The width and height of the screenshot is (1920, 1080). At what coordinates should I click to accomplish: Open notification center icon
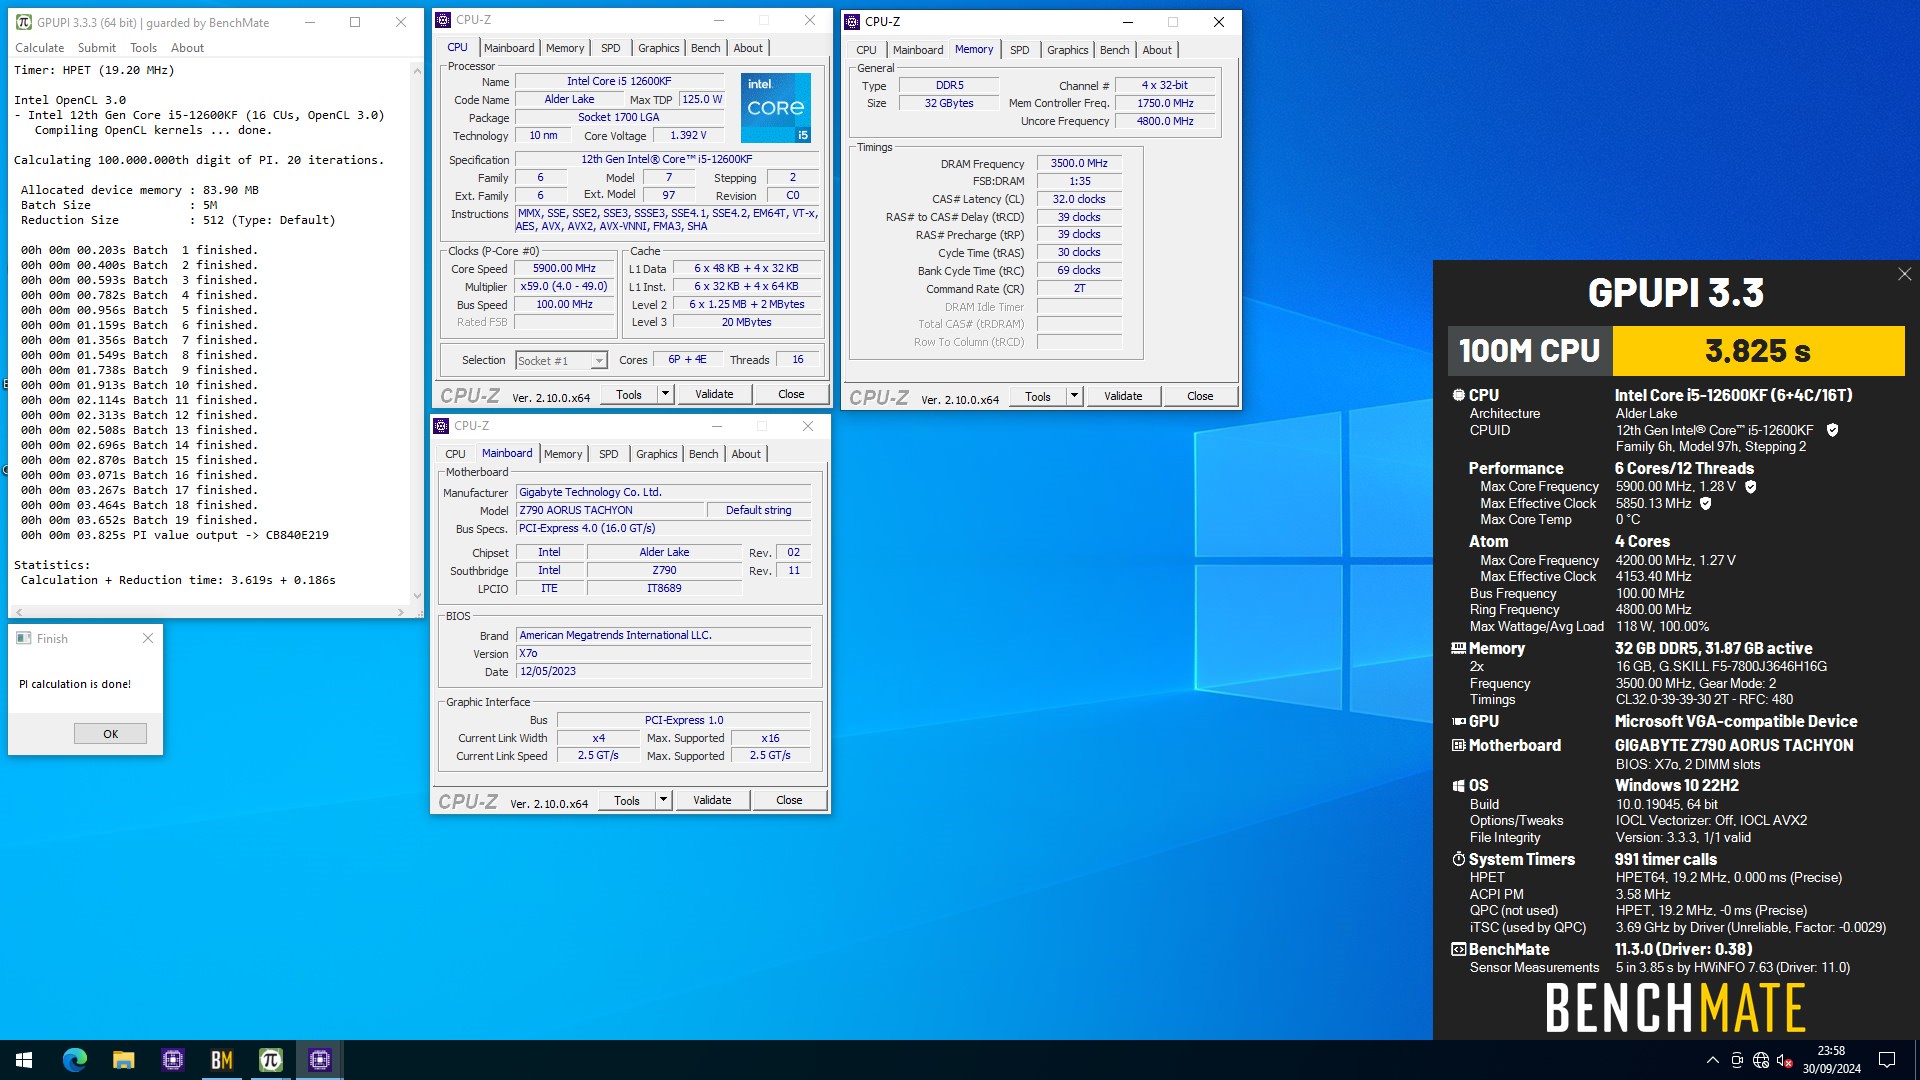1887,1060
